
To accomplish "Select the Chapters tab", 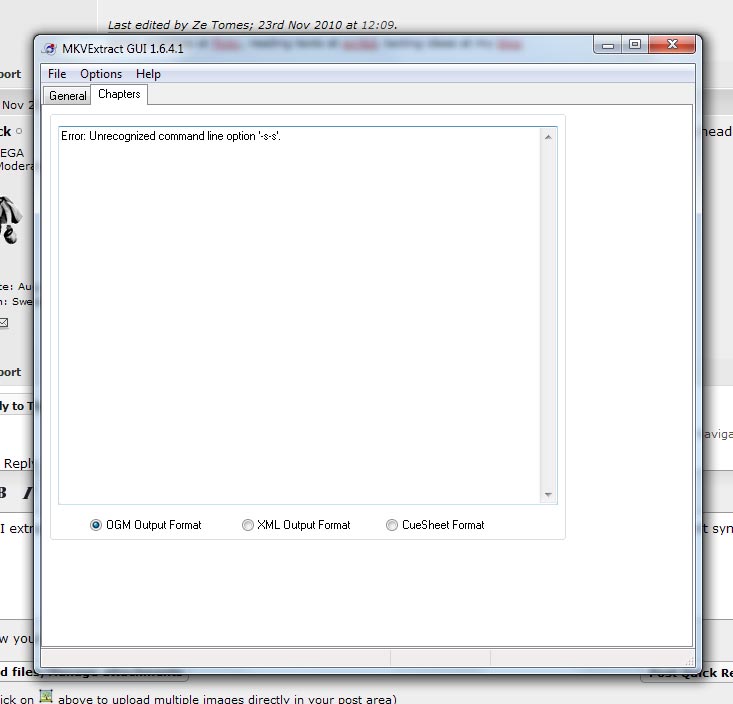I will coord(119,94).
